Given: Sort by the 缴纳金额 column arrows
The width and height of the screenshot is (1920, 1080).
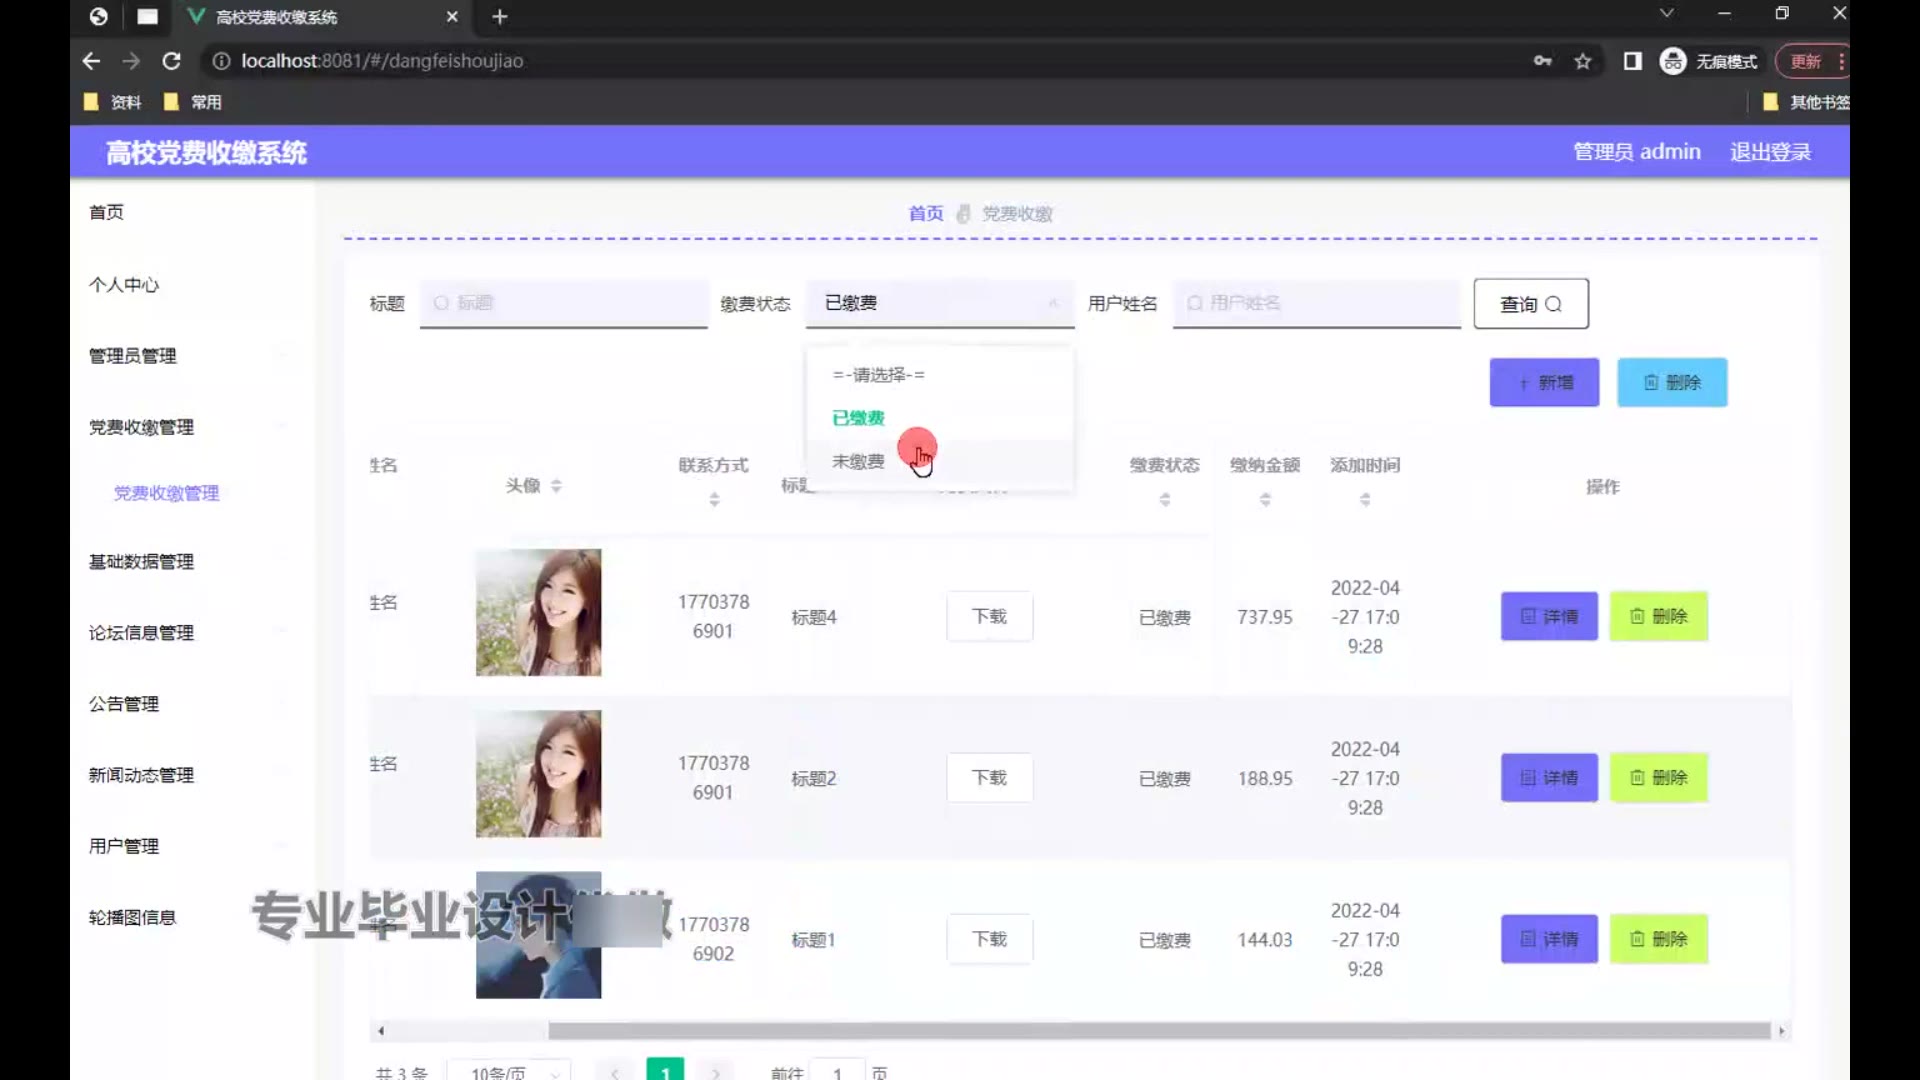Looking at the screenshot, I should (1265, 499).
